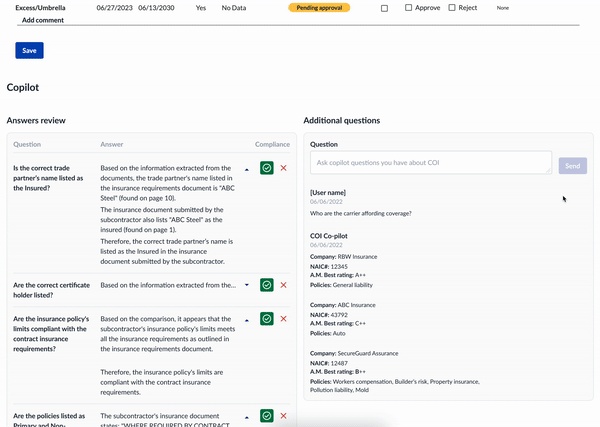This screenshot has width=600, height=427.
Task: Reject the Primary and Non-contributory answer
Action: click(284, 416)
